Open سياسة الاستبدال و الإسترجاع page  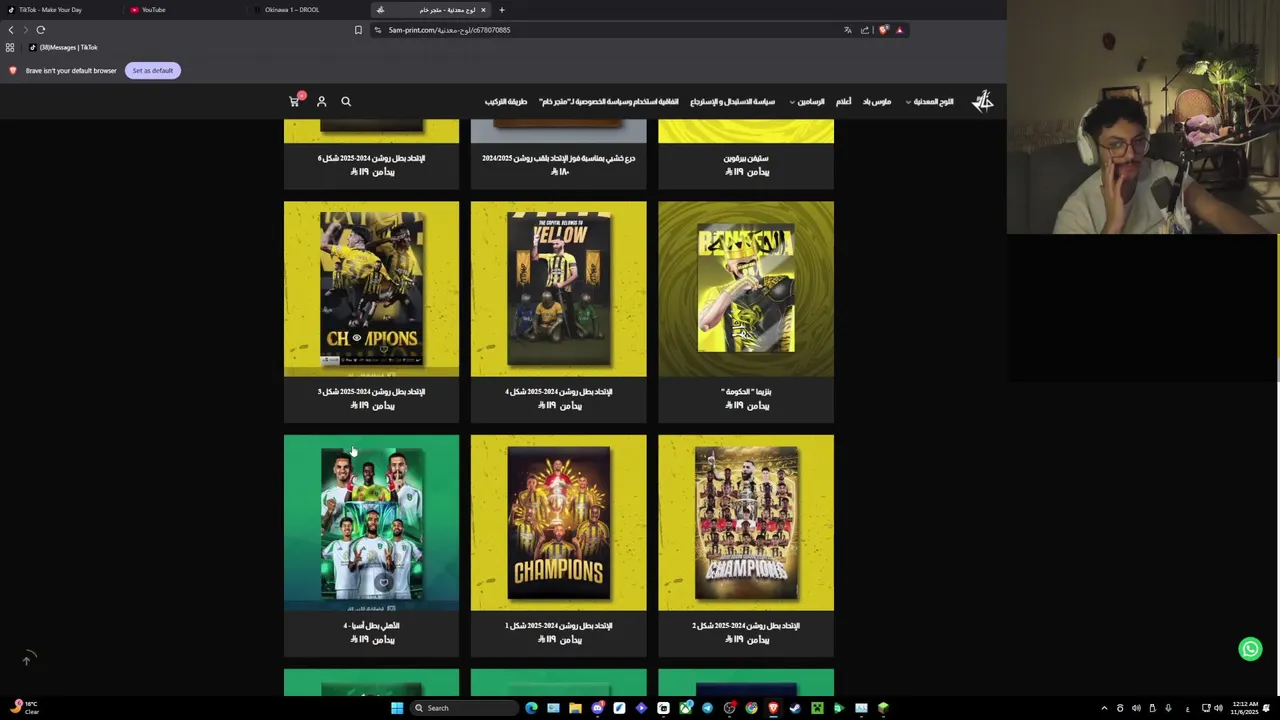click(x=733, y=101)
